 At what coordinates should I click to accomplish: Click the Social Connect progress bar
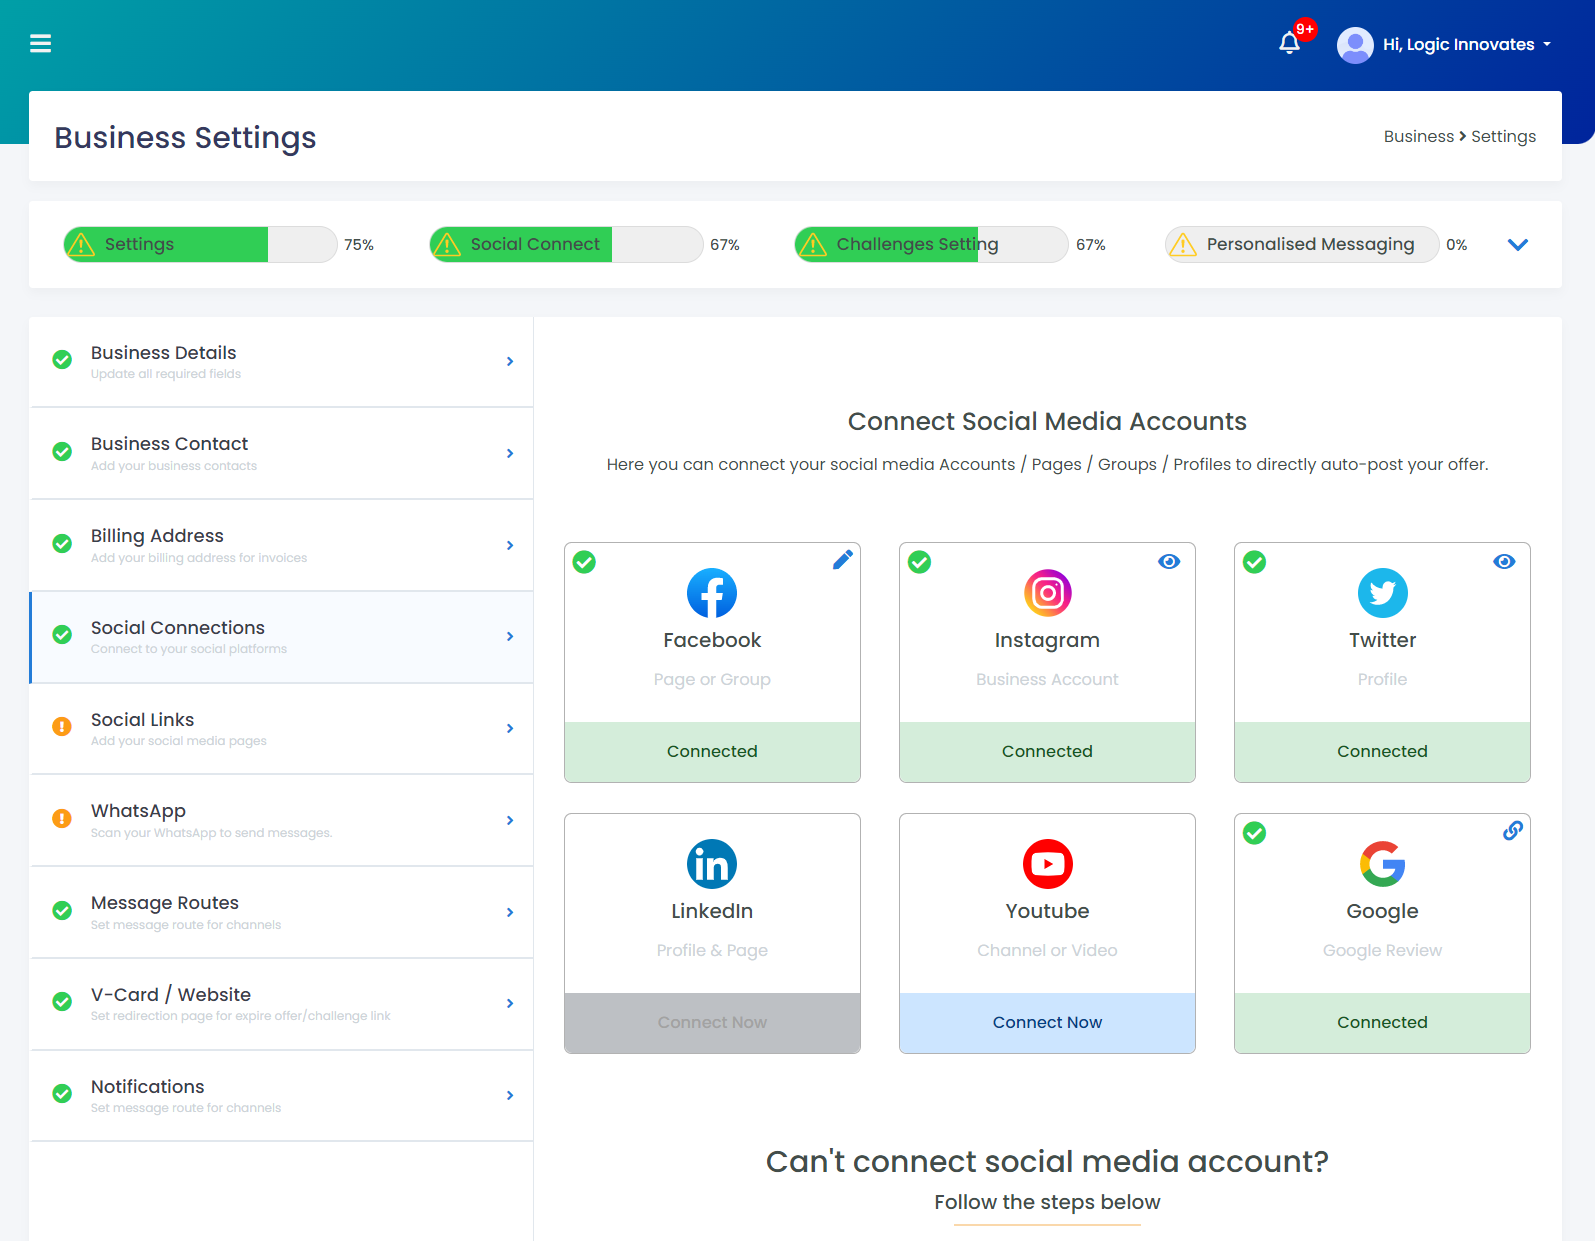pos(566,244)
